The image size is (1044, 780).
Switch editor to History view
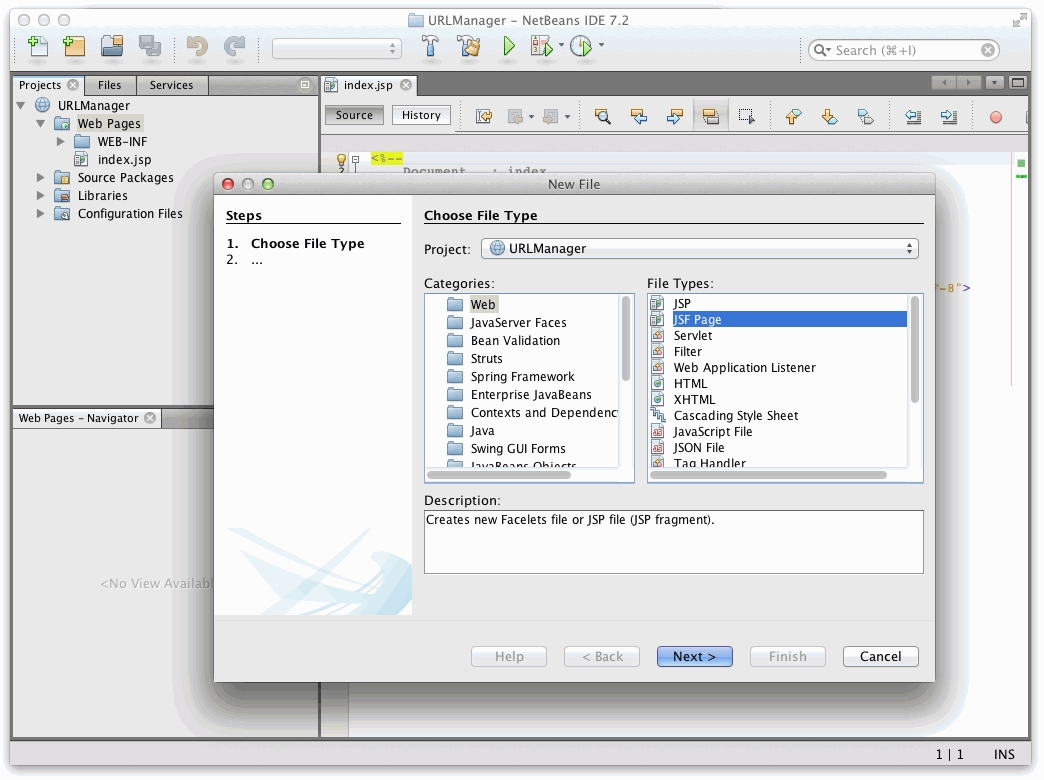421,115
